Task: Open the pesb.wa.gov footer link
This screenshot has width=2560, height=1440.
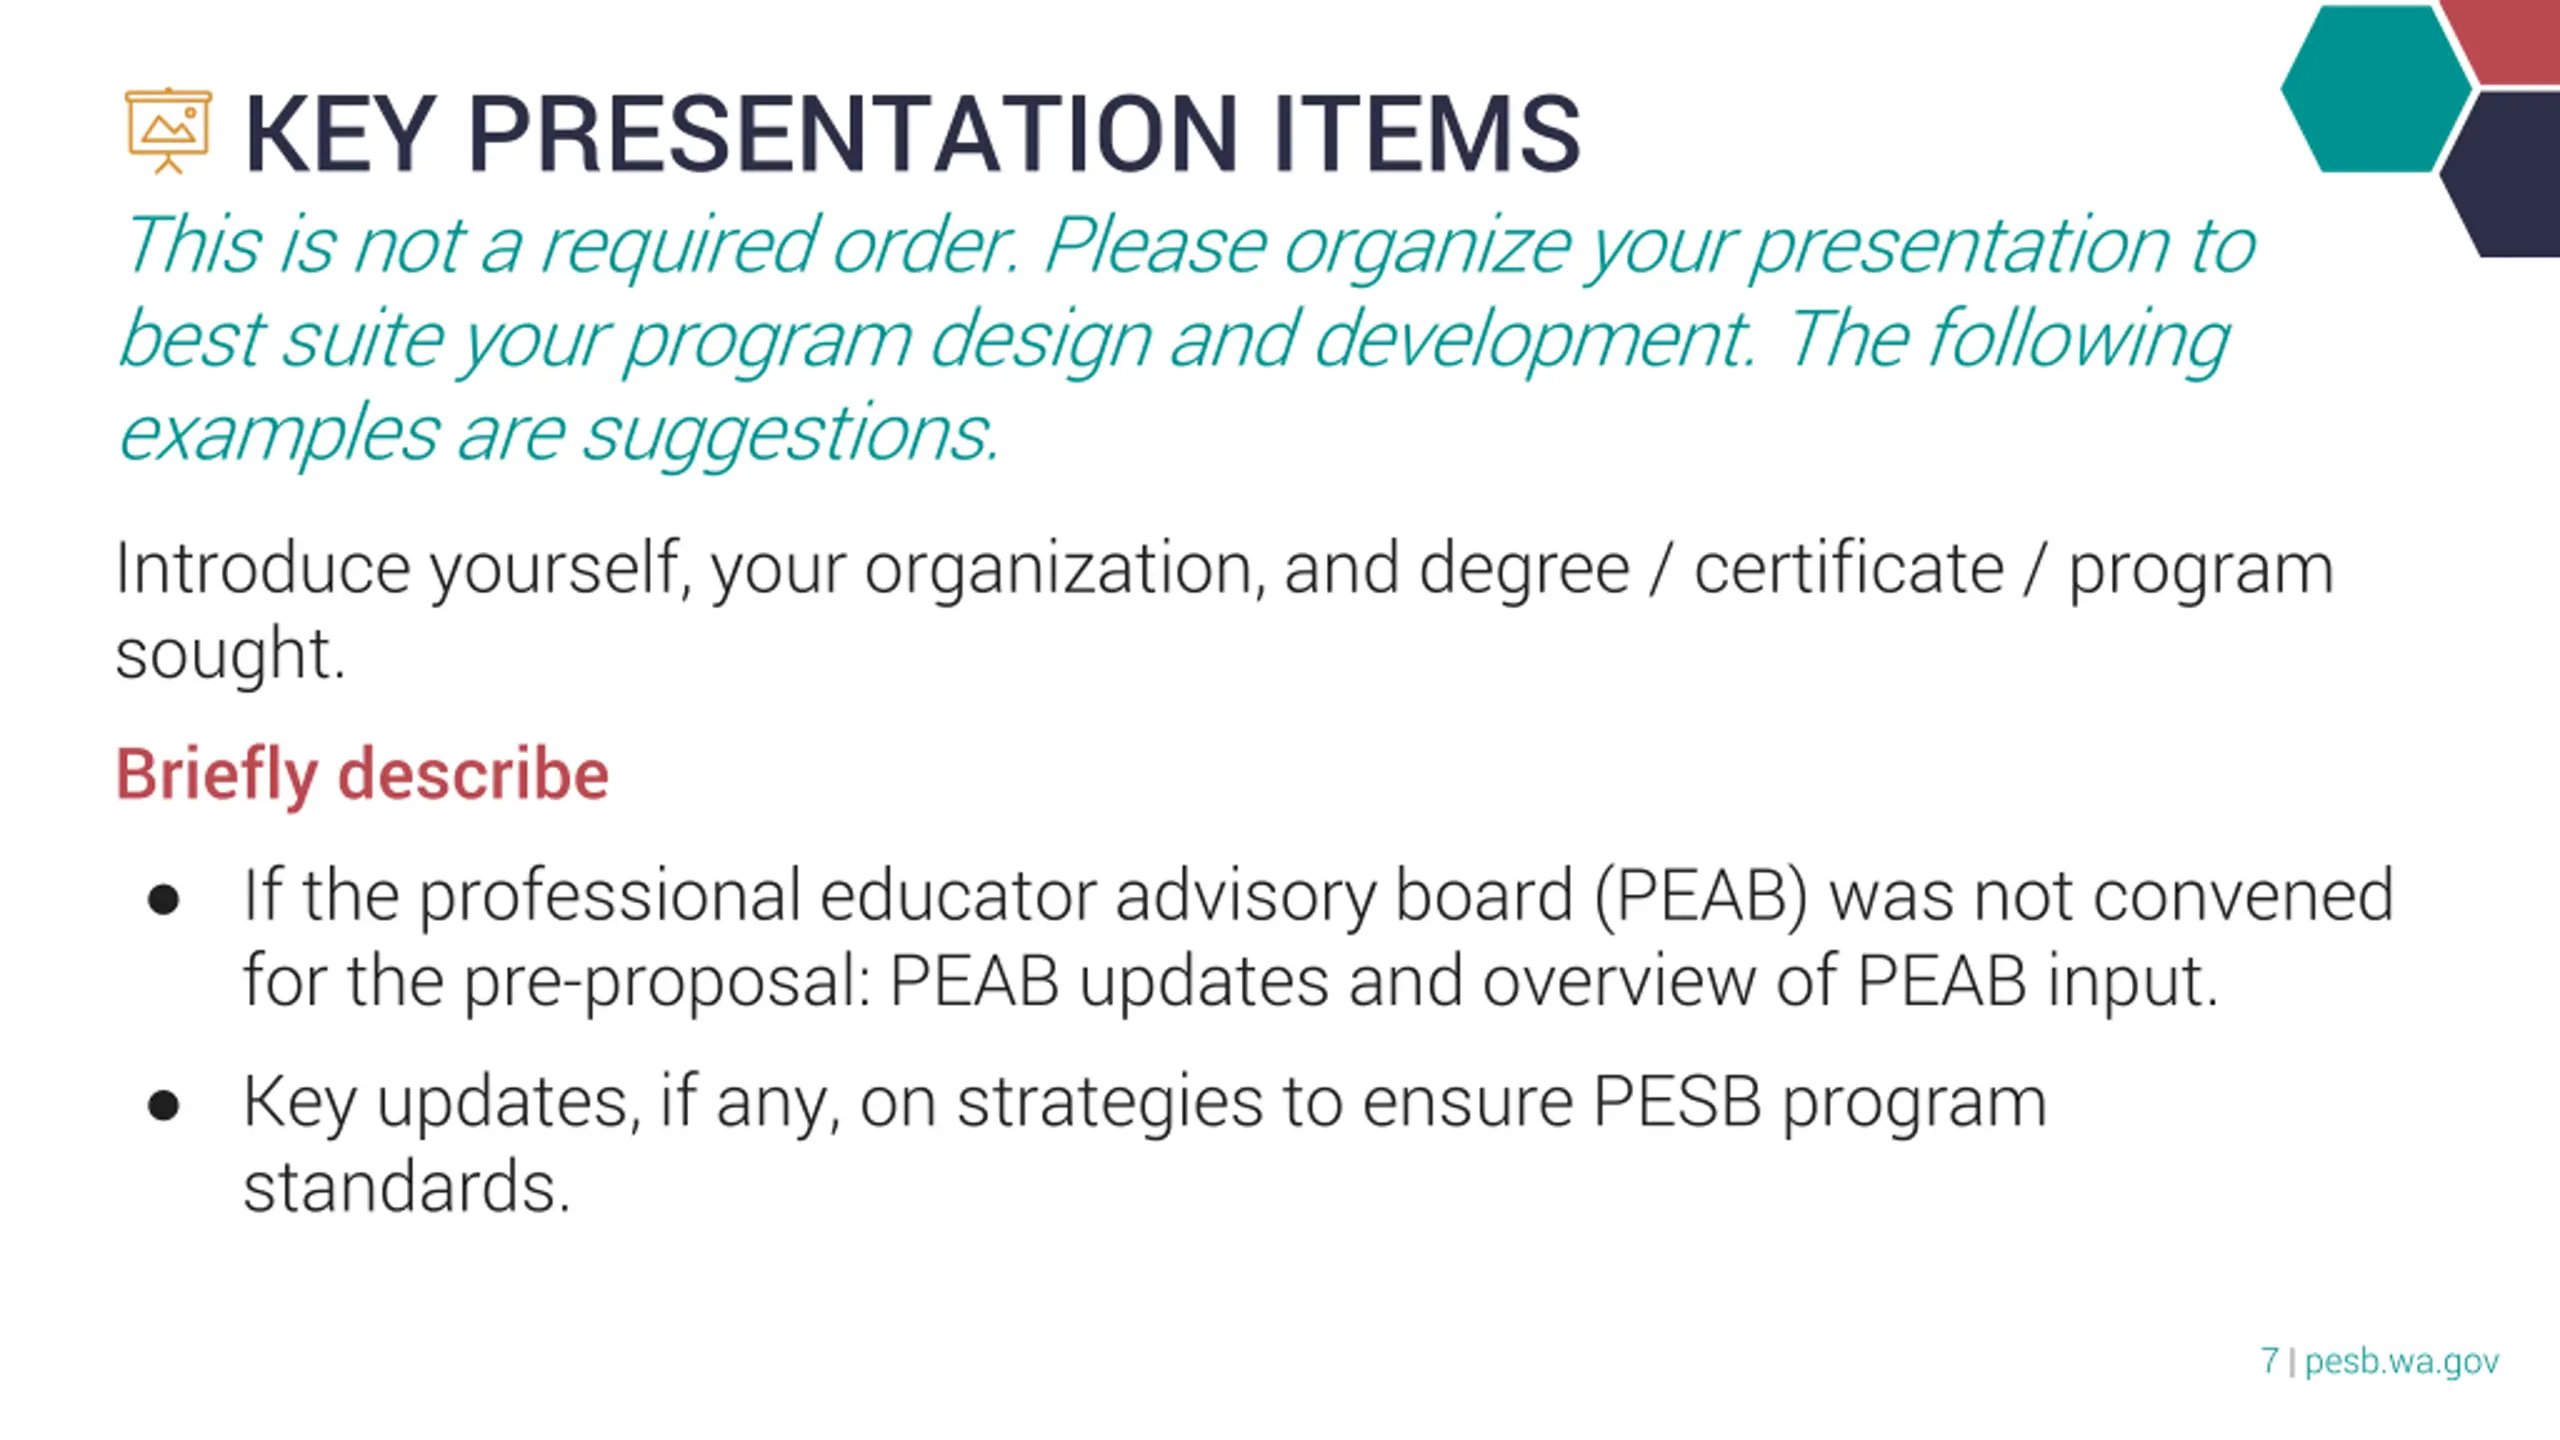Action: [2401, 1362]
